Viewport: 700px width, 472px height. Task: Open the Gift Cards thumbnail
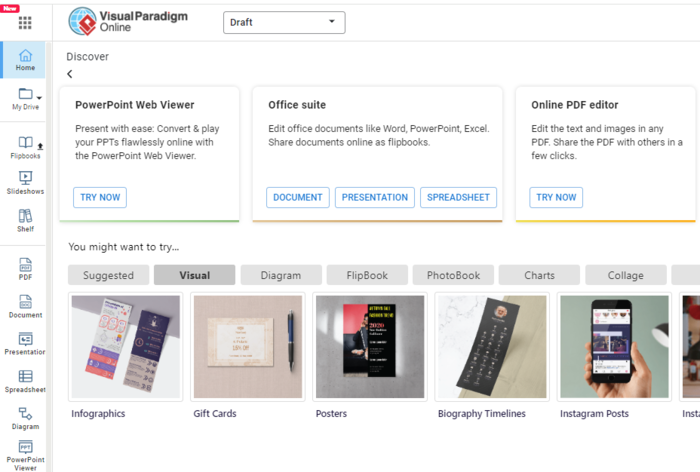coord(247,348)
